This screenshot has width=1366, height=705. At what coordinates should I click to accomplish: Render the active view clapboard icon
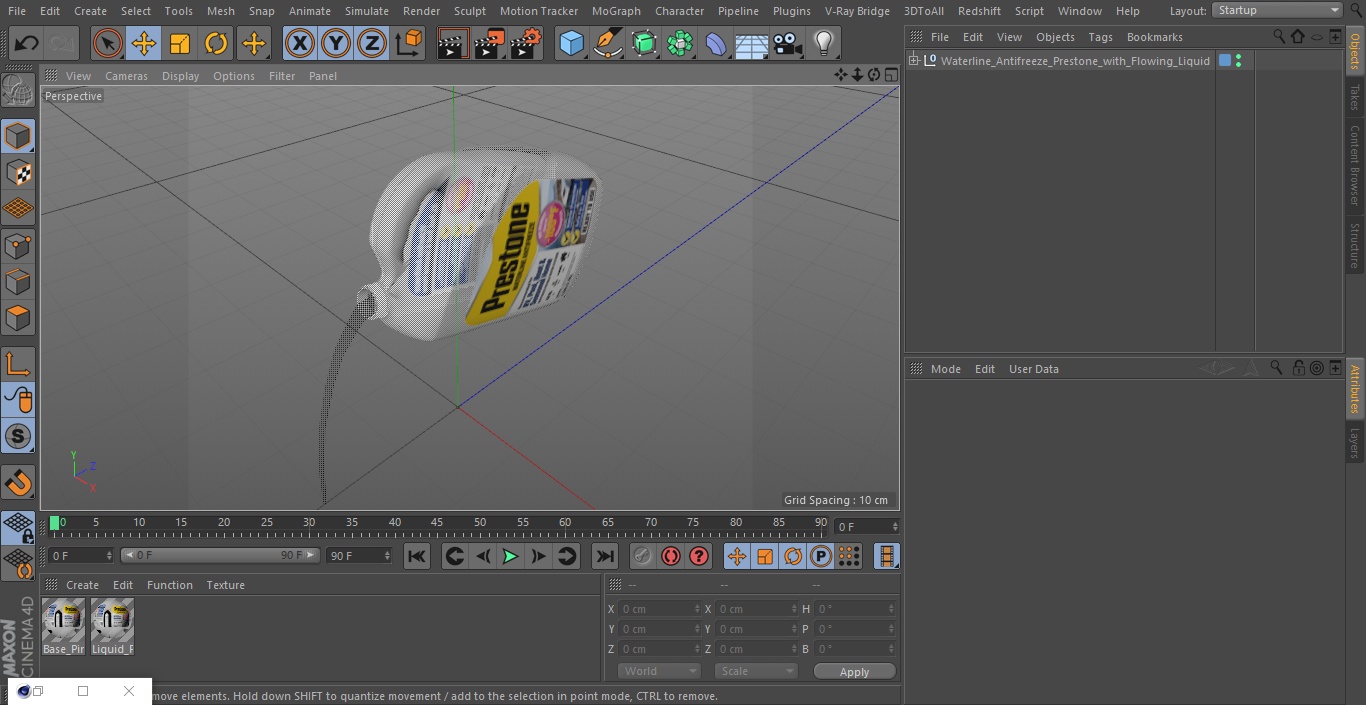pyautogui.click(x=453, y=43)
